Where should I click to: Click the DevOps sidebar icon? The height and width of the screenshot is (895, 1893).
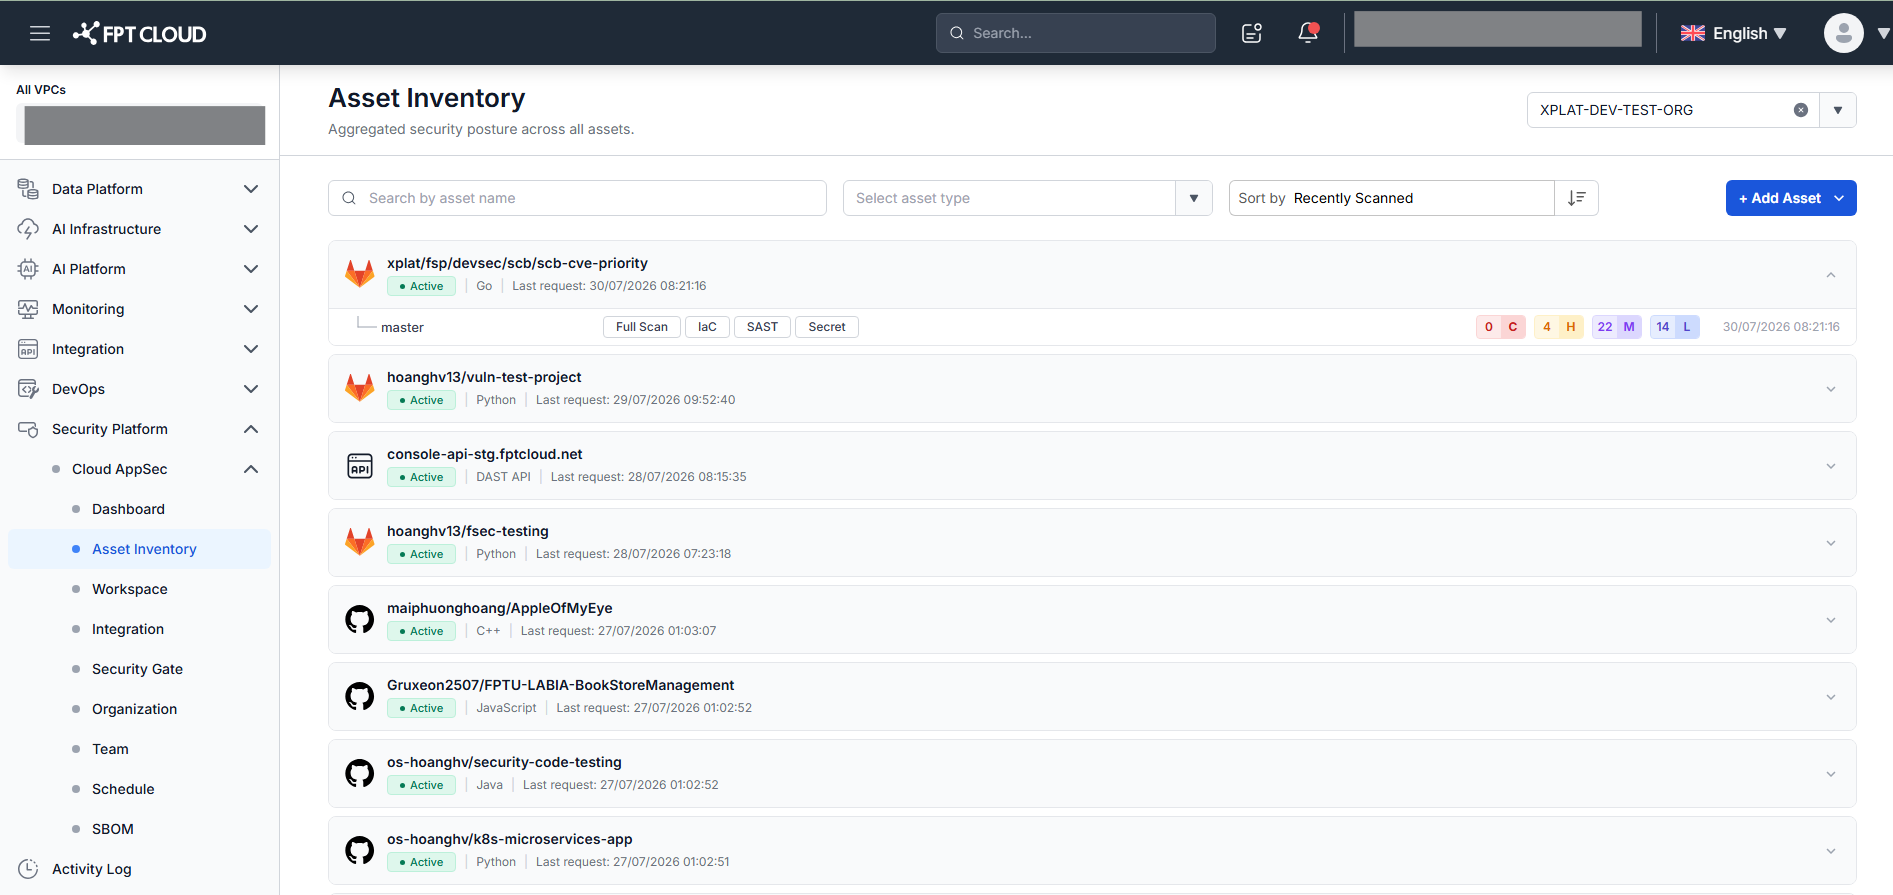click(x=28, y=389)
